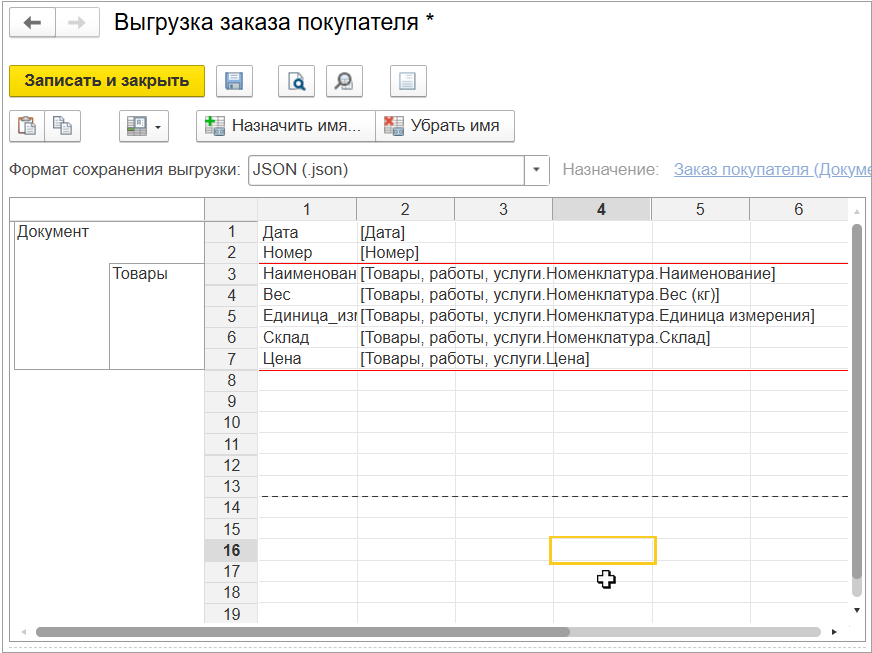Expand the export format dropdown arrow
The height and width of the screenshot is (653, 872).
537,170
